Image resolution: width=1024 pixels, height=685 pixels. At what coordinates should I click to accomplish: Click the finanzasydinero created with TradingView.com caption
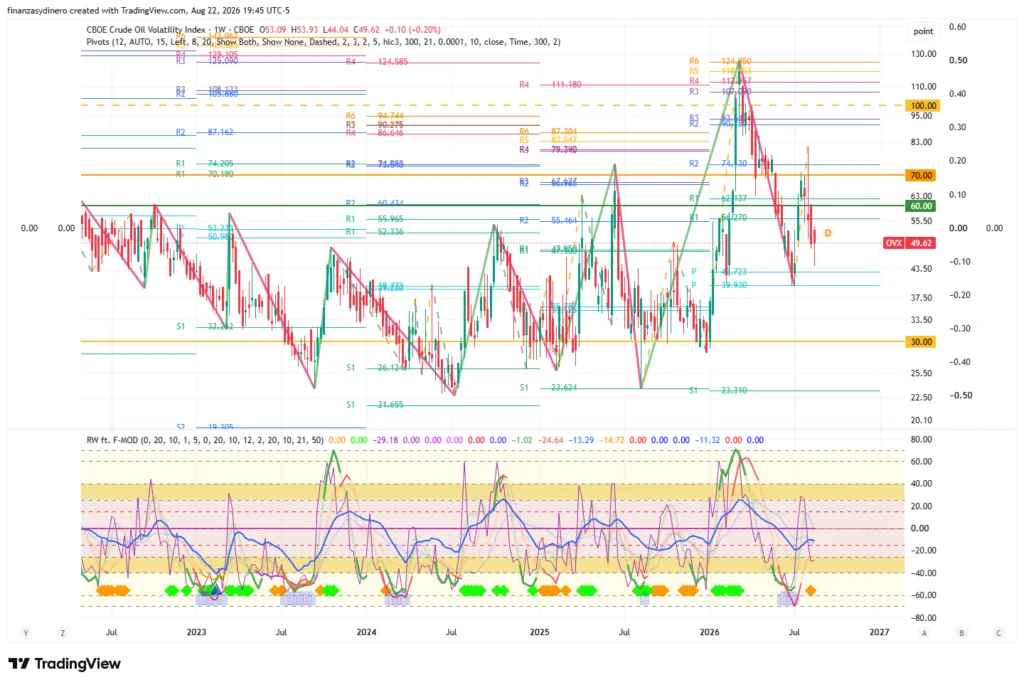coord(148,10)
